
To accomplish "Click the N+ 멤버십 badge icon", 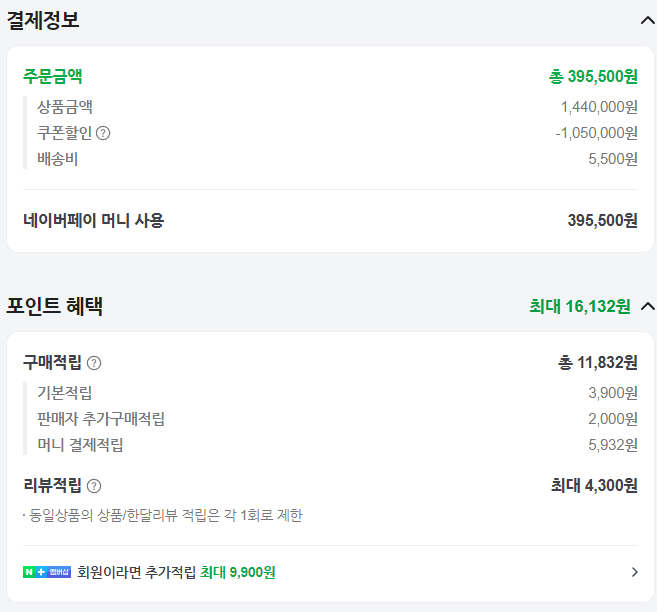I will [47, 572].
